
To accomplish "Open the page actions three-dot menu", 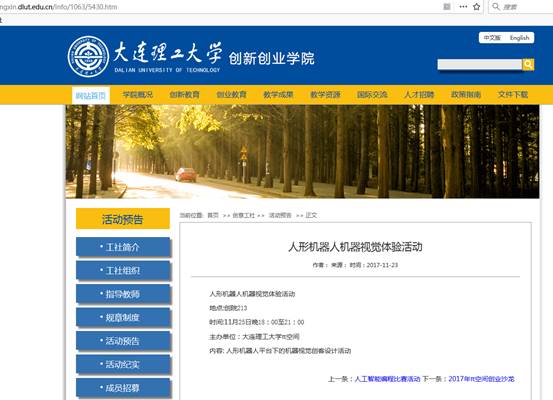I will pos(463,6).
